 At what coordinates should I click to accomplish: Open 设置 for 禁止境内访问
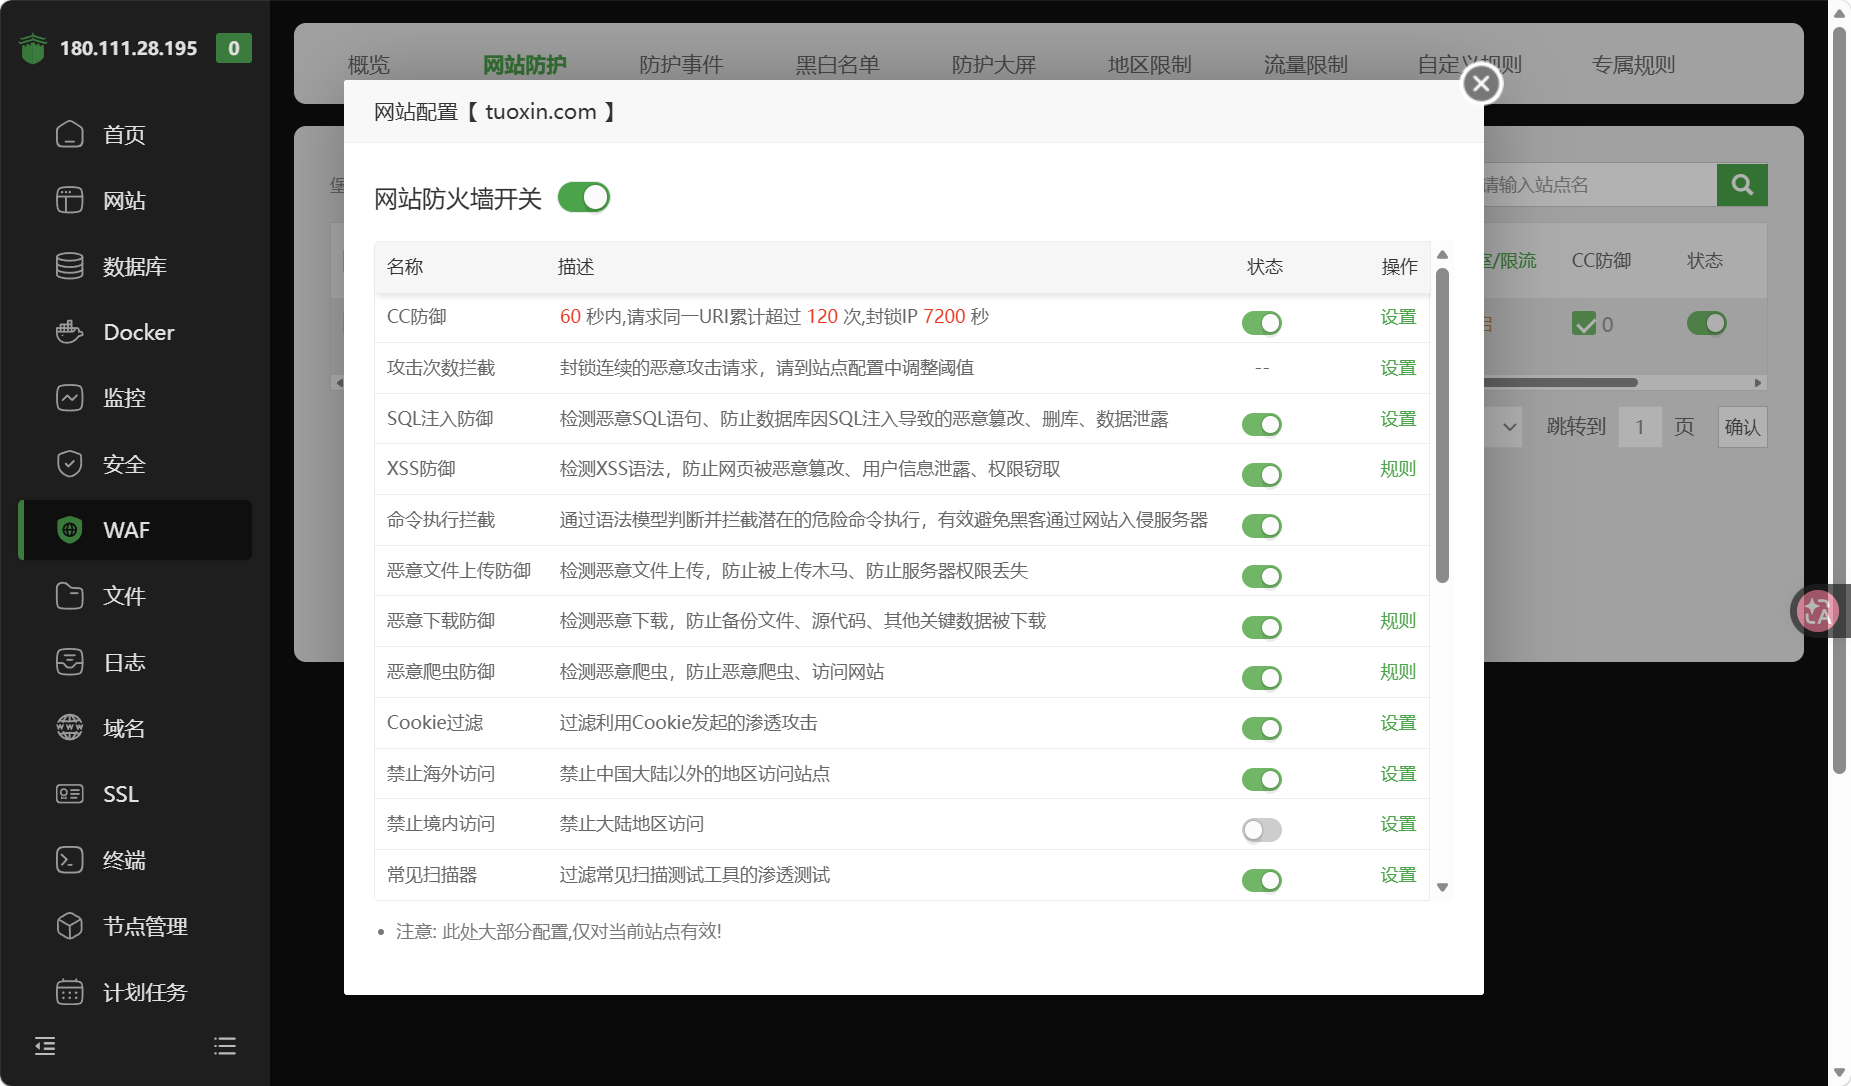coord(1398,824)
